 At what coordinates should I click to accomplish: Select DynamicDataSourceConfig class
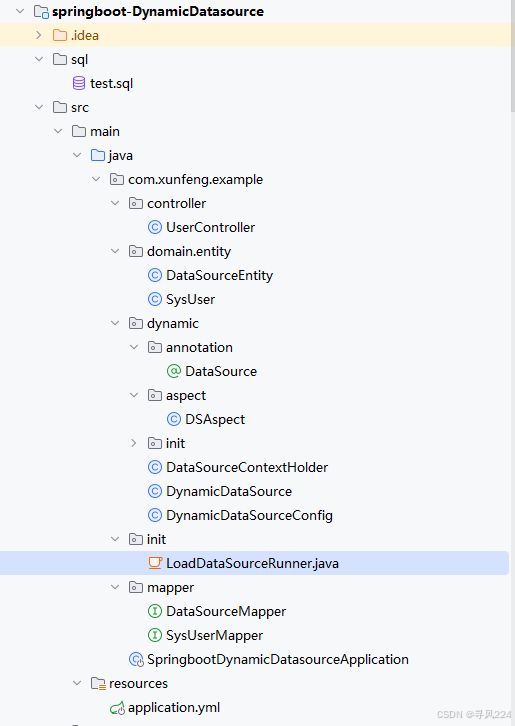pyautogui.click(x=249, y=515)
